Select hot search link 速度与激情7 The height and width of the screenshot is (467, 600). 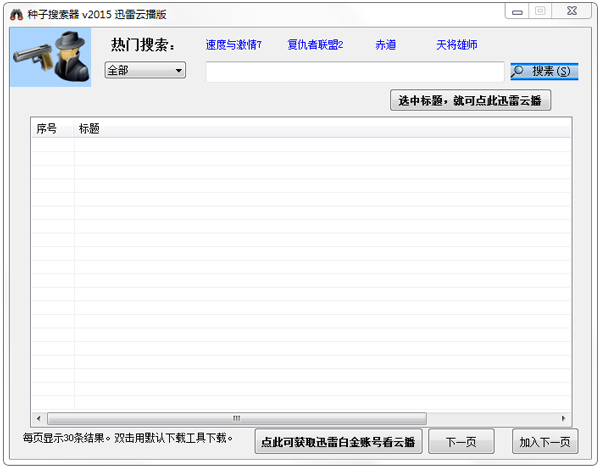click(233, 45)
